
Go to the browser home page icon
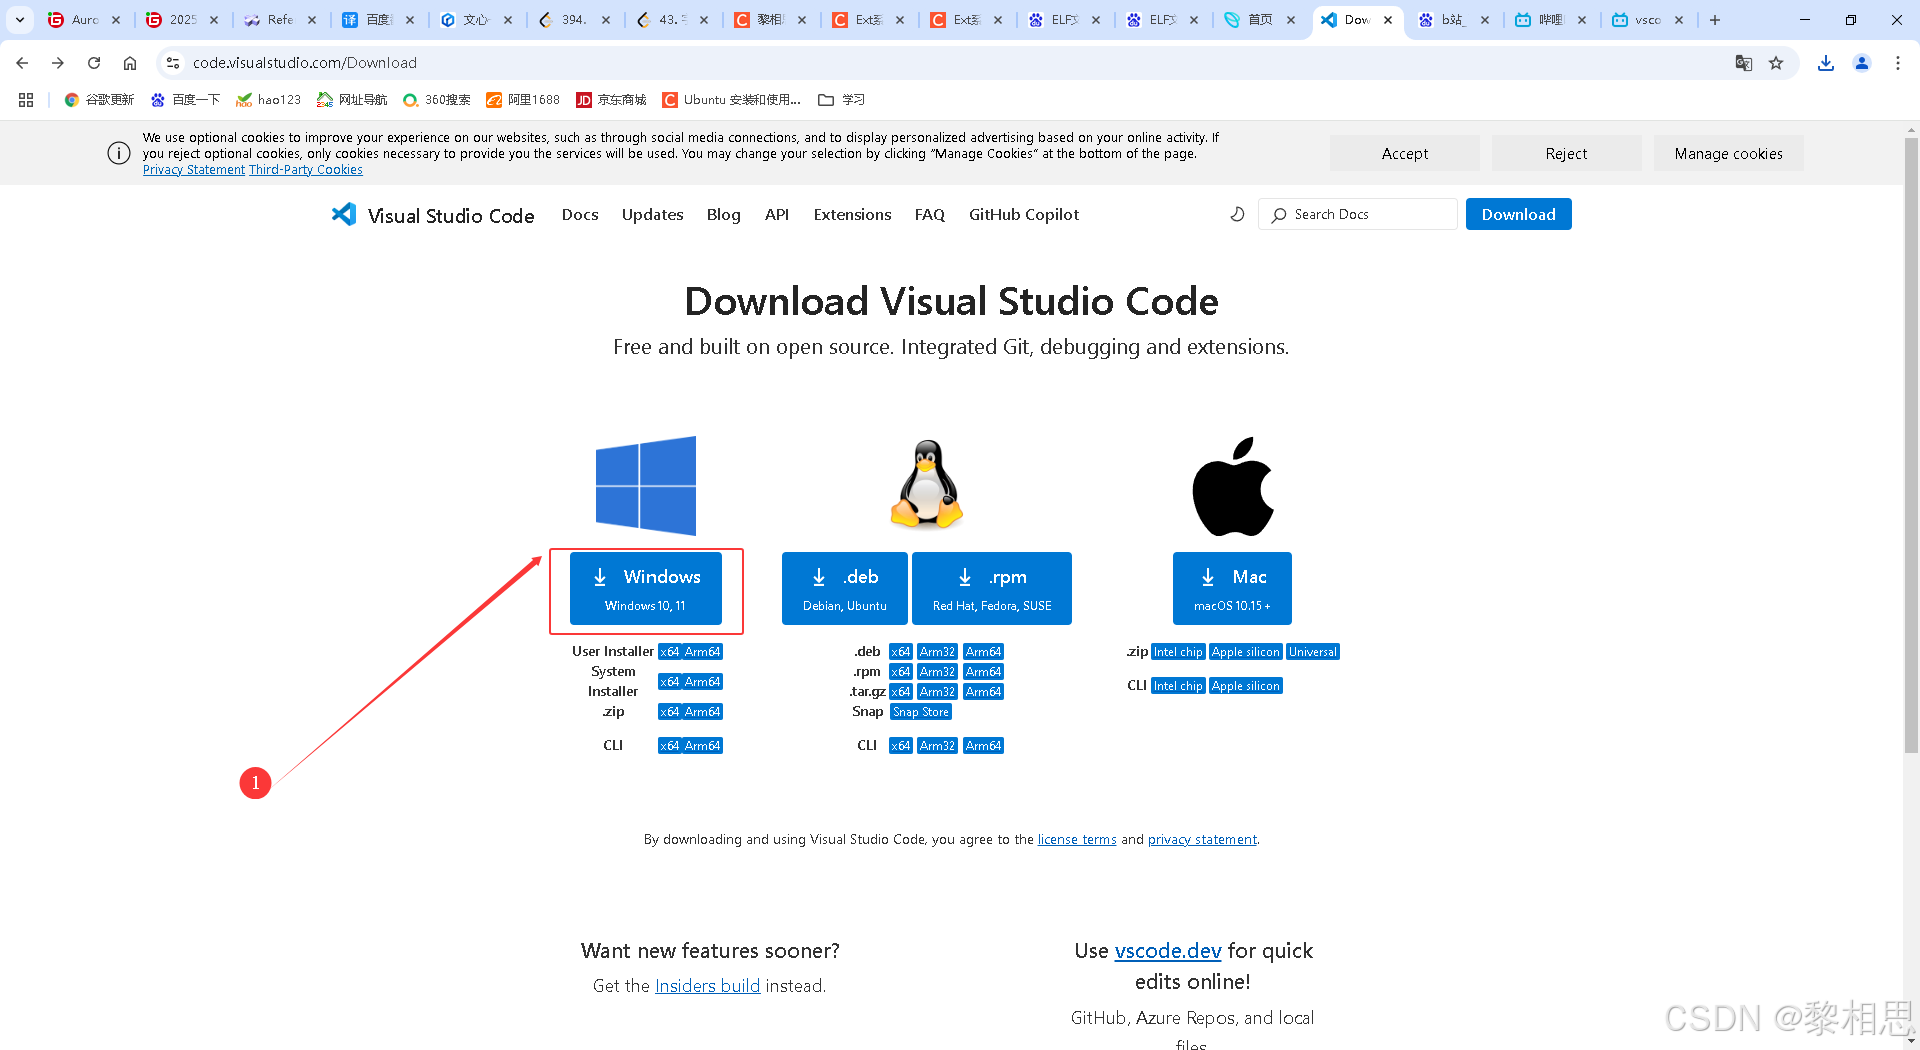tap(130, 63)
